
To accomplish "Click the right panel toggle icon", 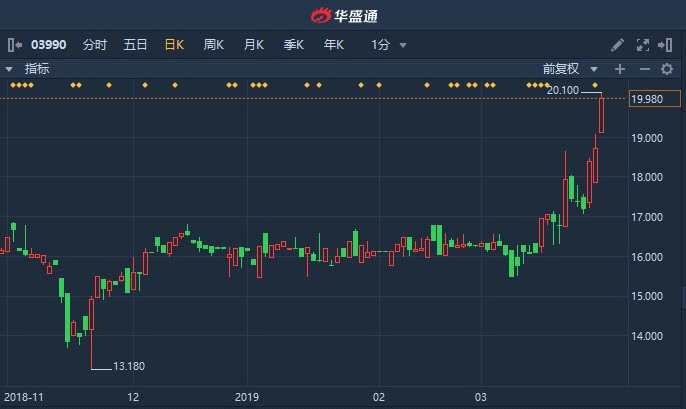I will pos(667,45).
